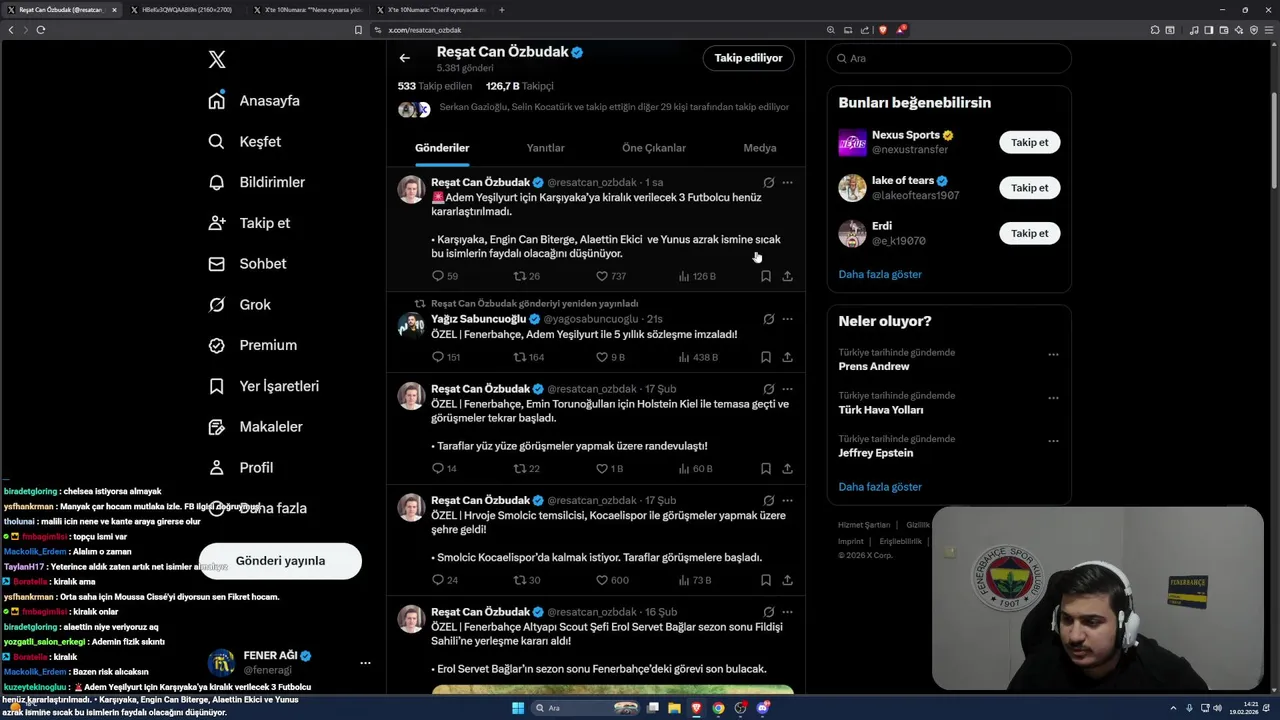Image resolution: width=1280 pixels, height=720 pixels.
Task: Open more options on Erol Servet Bağlar post
Action: click(788, 612)
